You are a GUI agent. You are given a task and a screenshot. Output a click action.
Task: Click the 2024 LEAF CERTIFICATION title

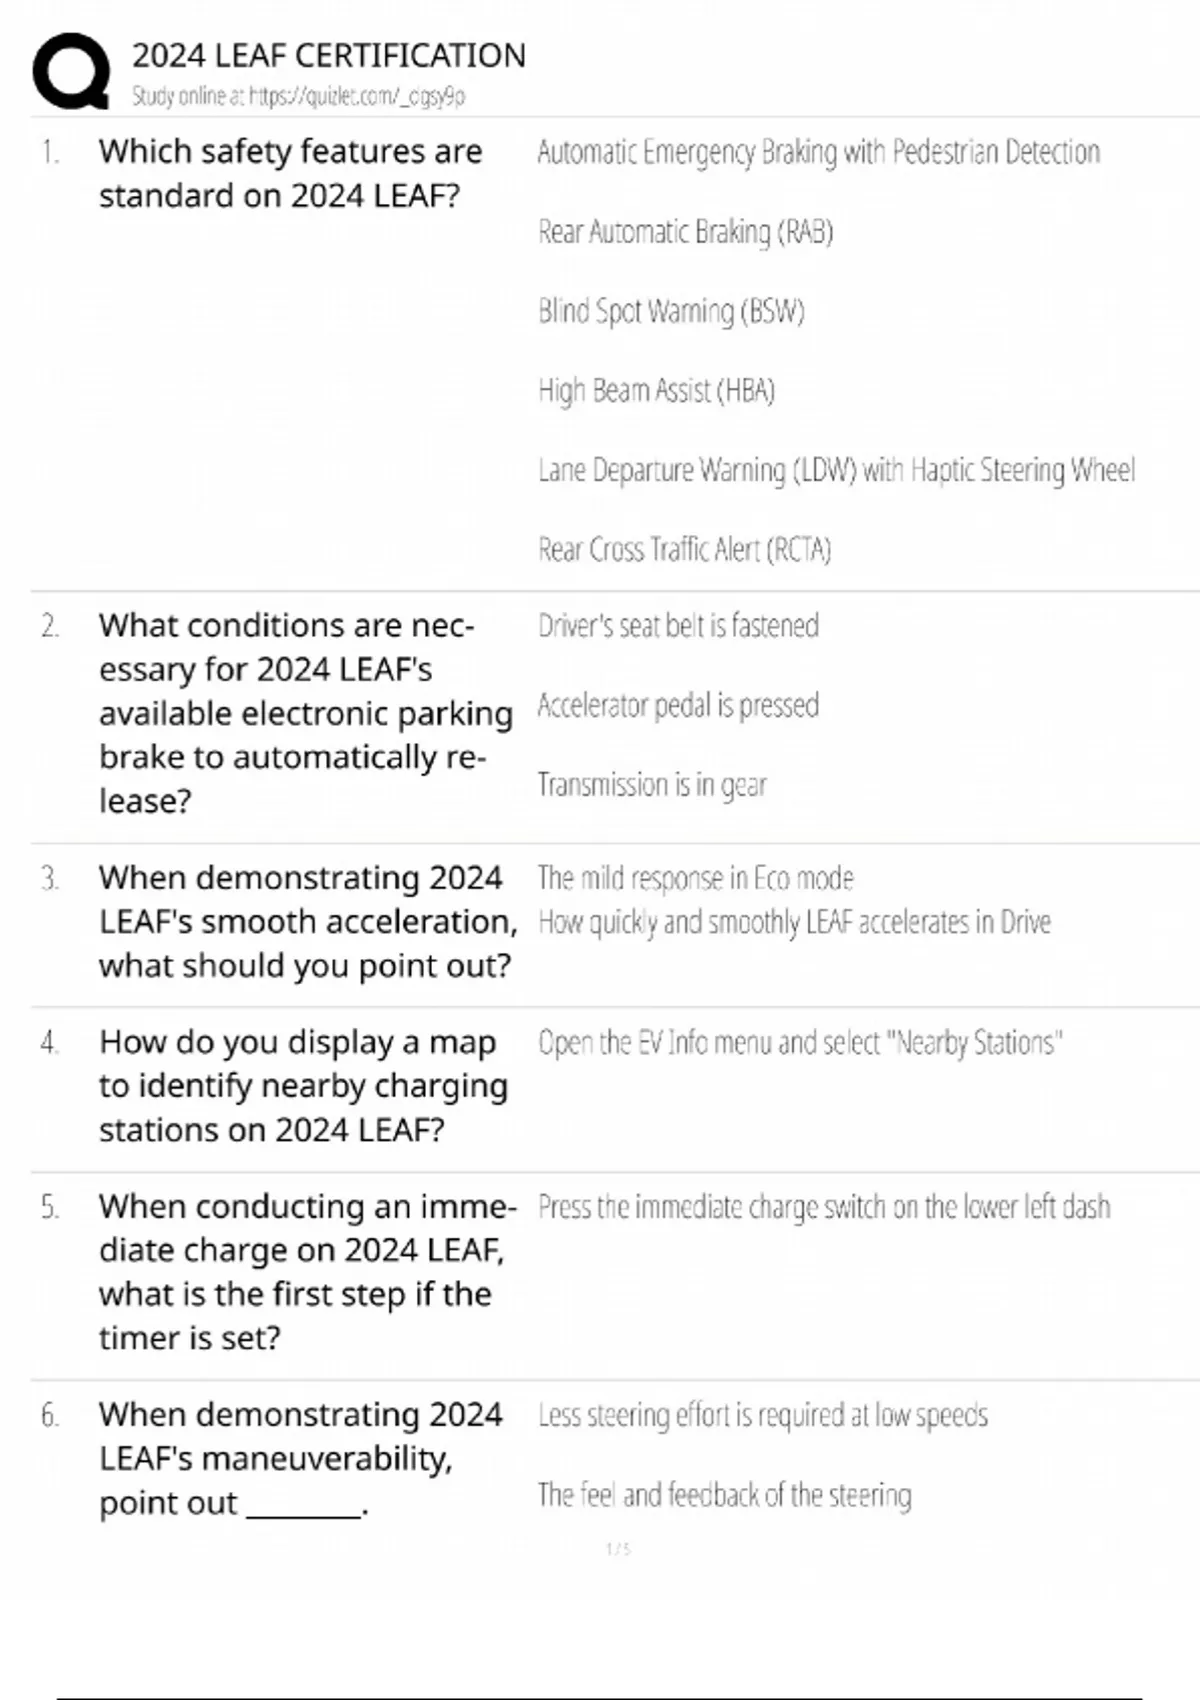pos(329,55)
